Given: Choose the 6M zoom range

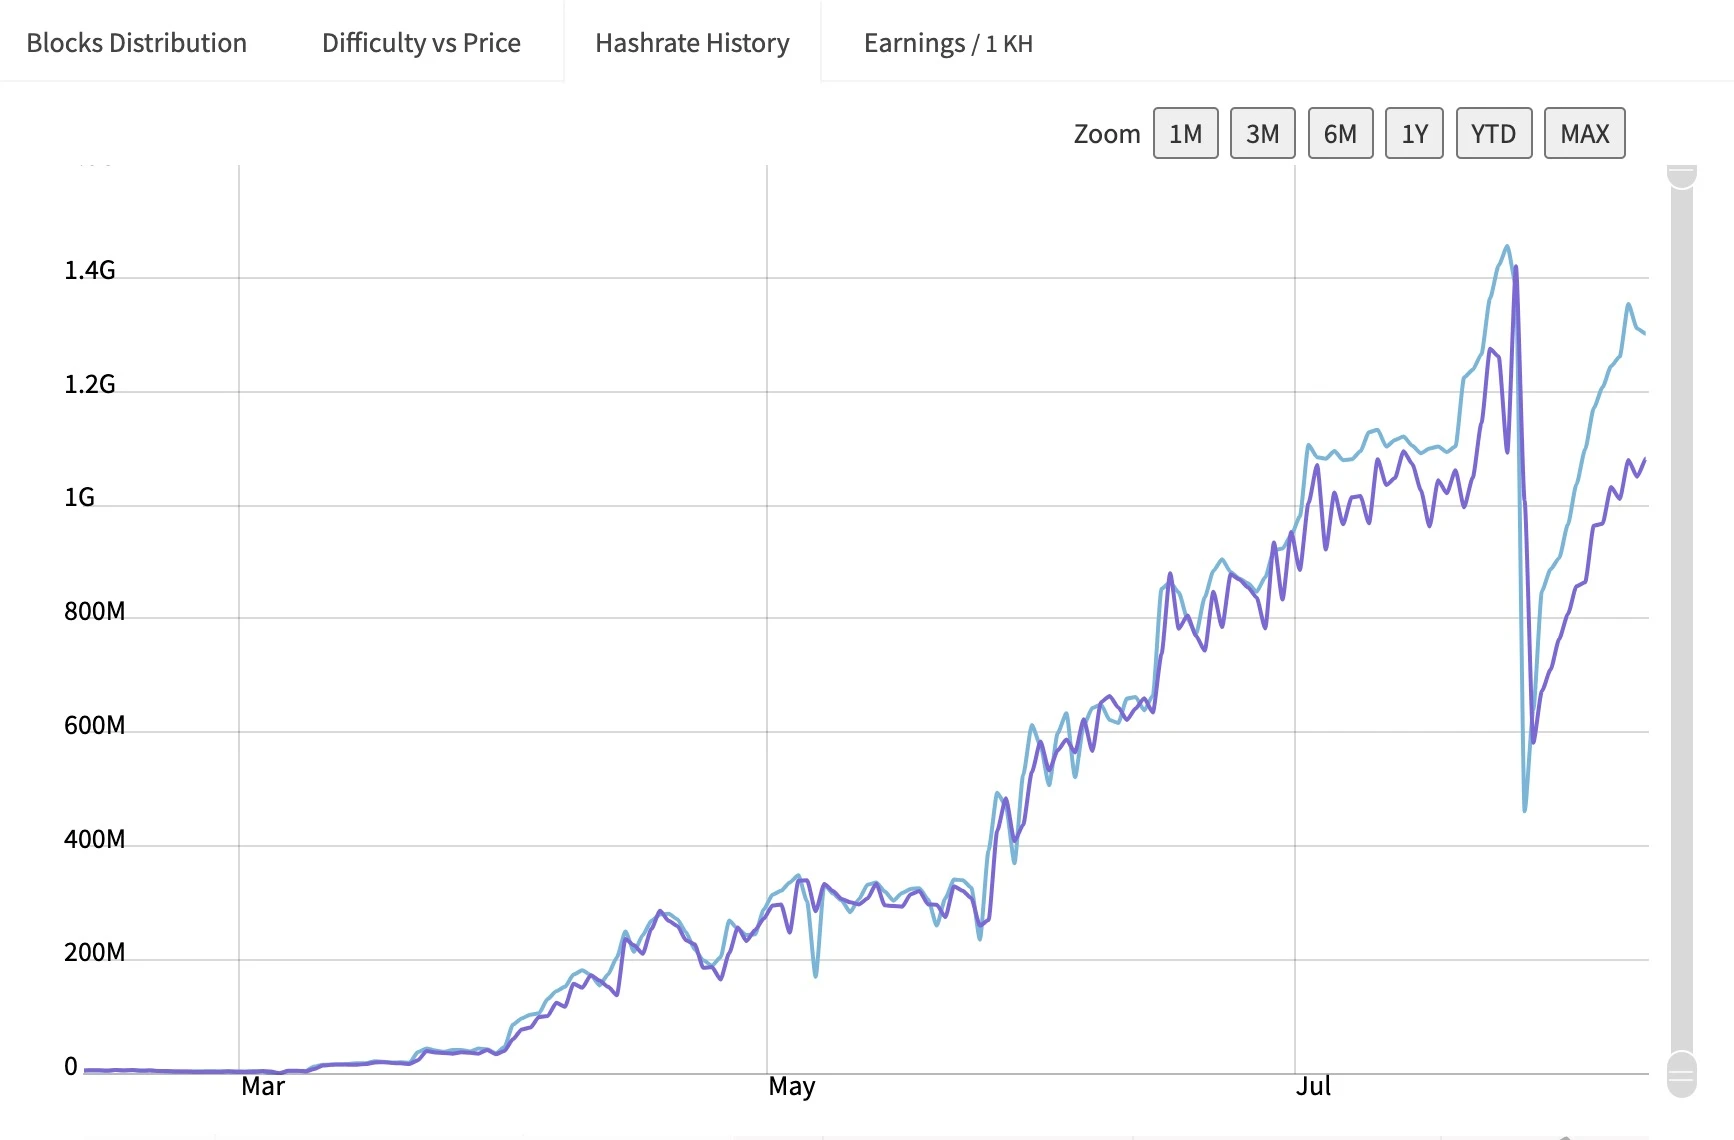Looking at the screenshot, I should [x=1340, y=133].
